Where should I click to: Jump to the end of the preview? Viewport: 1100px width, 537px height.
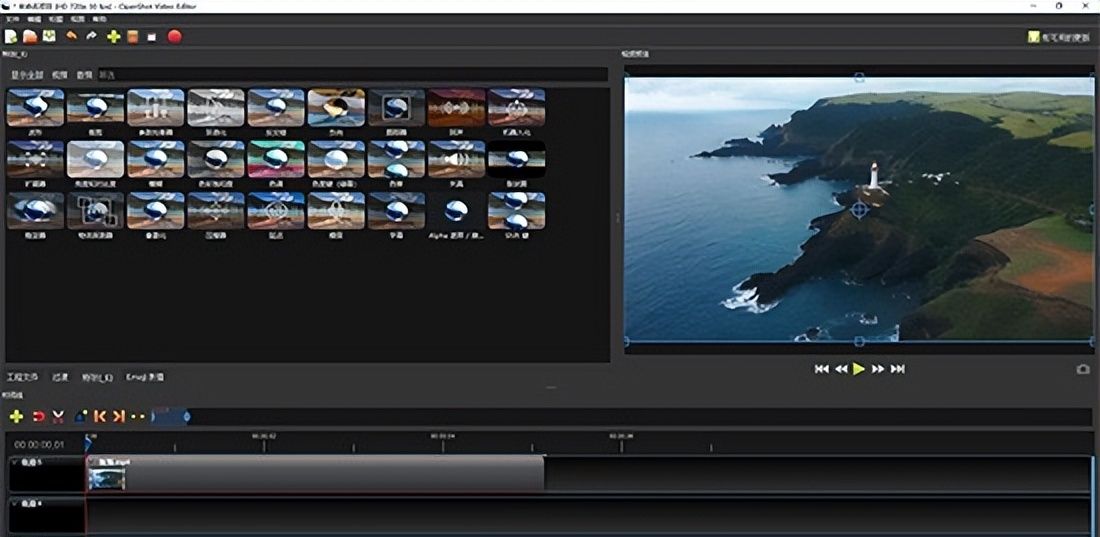click(897, 369)
